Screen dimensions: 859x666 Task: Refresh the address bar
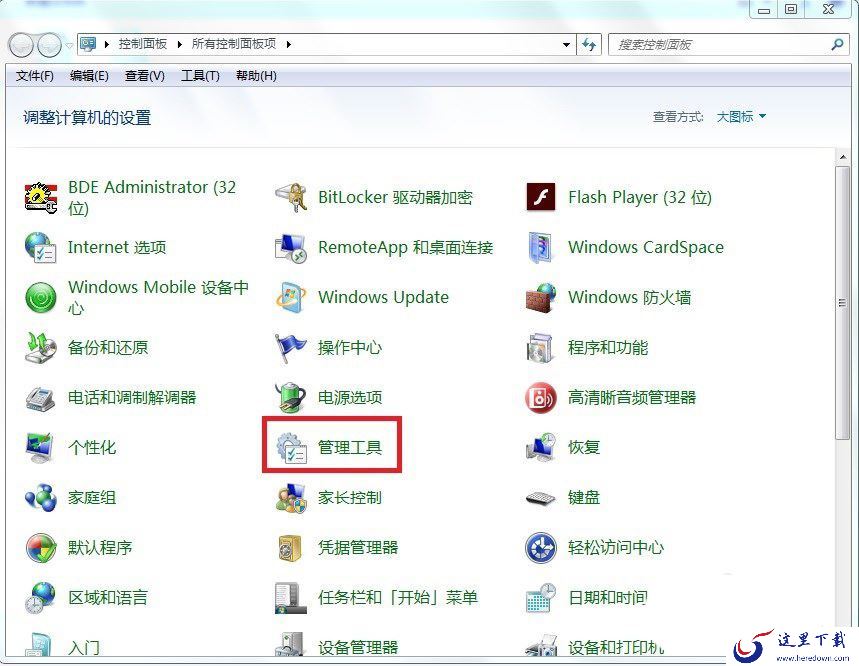pyautogui.click(x=589, y=44)
